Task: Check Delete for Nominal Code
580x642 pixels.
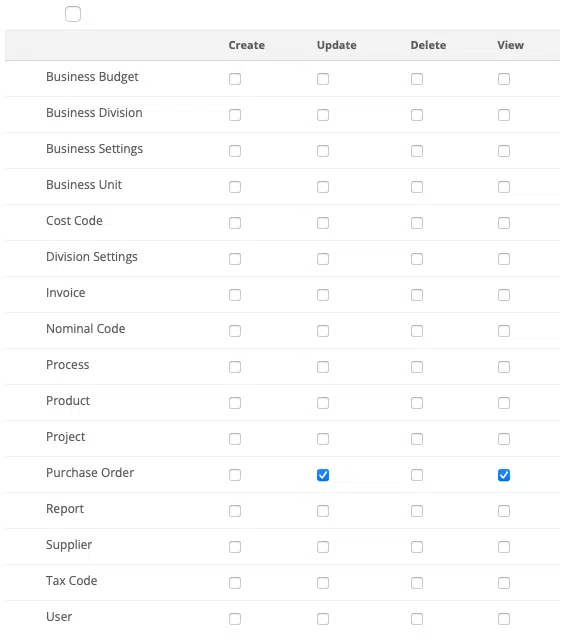Action: [x=417, y=331]
